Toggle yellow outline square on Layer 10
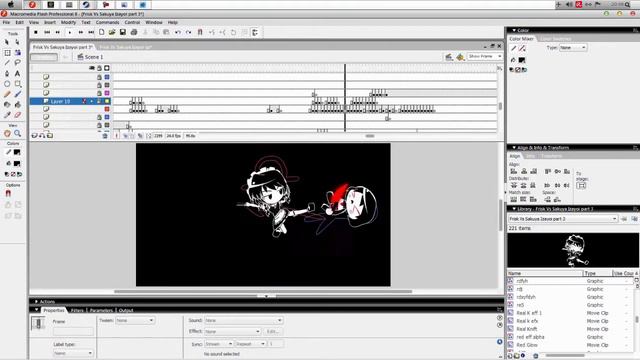This screenshot has width=640, height=360. point(107,101)
